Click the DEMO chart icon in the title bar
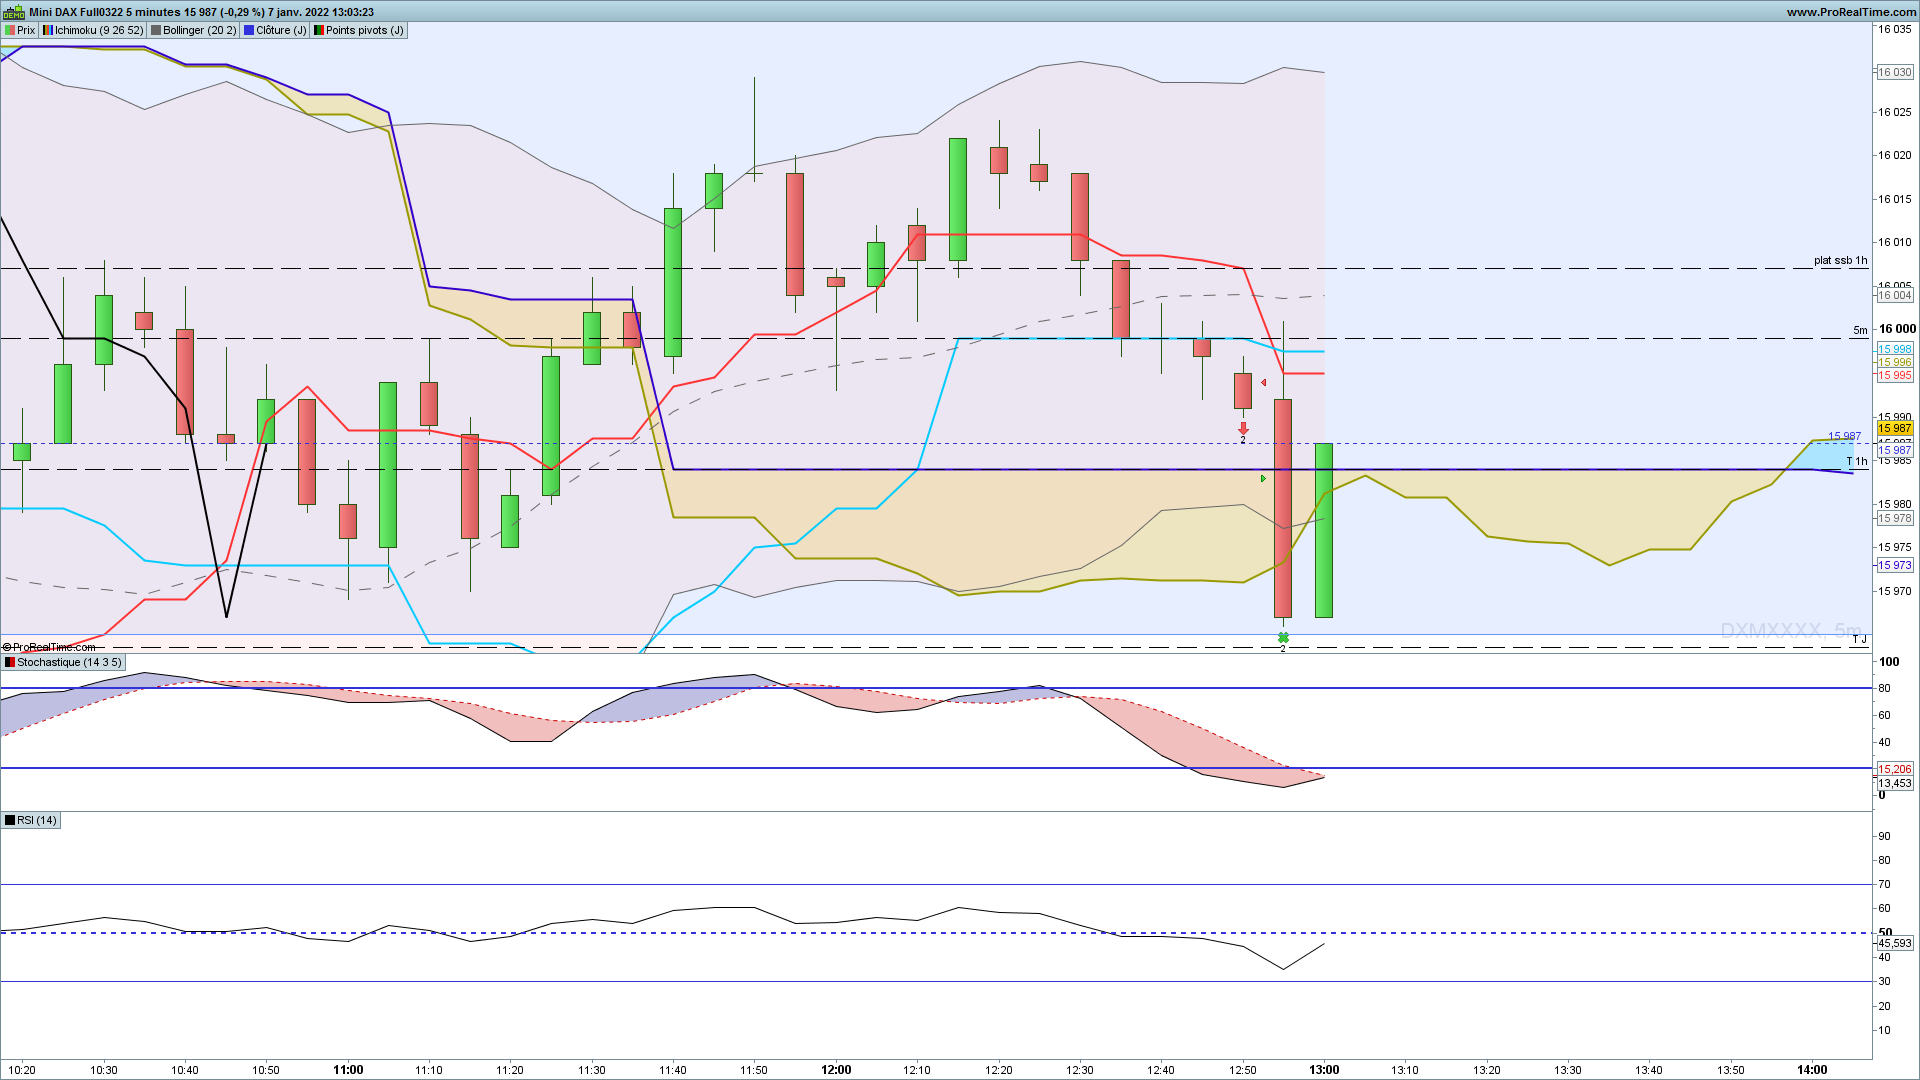The height and width of the screenshot is (1080, 1920). pyautogui.click(x=13, y=12)
